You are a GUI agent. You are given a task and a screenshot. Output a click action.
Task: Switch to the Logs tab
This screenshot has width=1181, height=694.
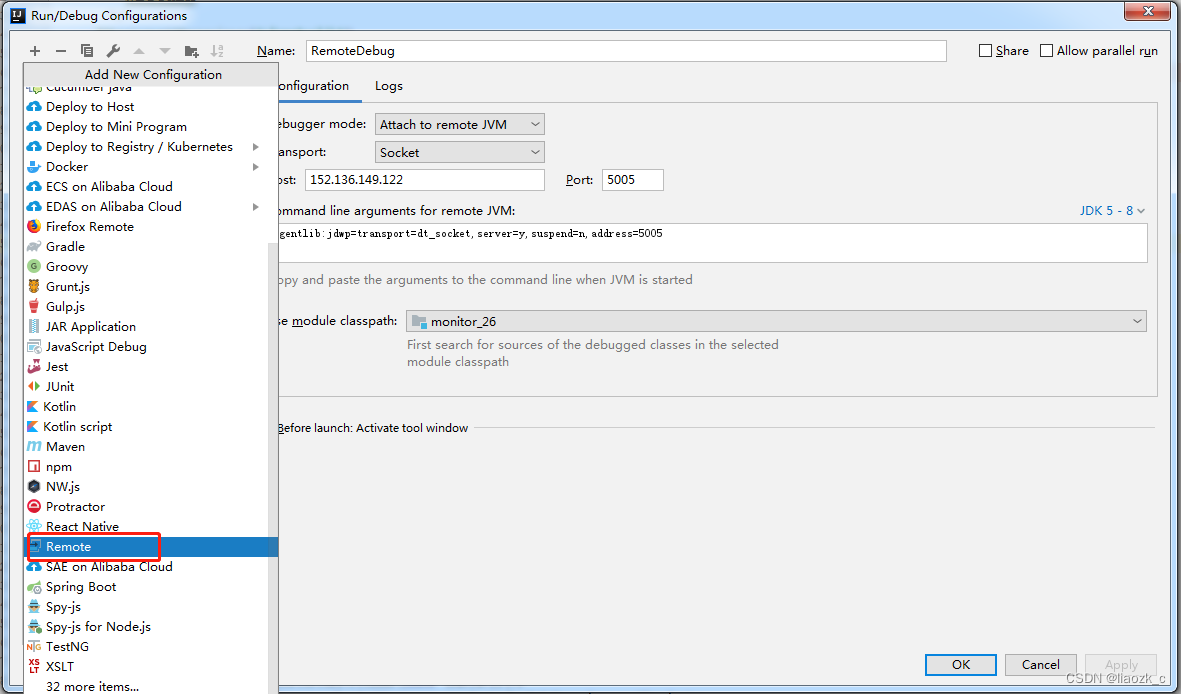point(389,86)
